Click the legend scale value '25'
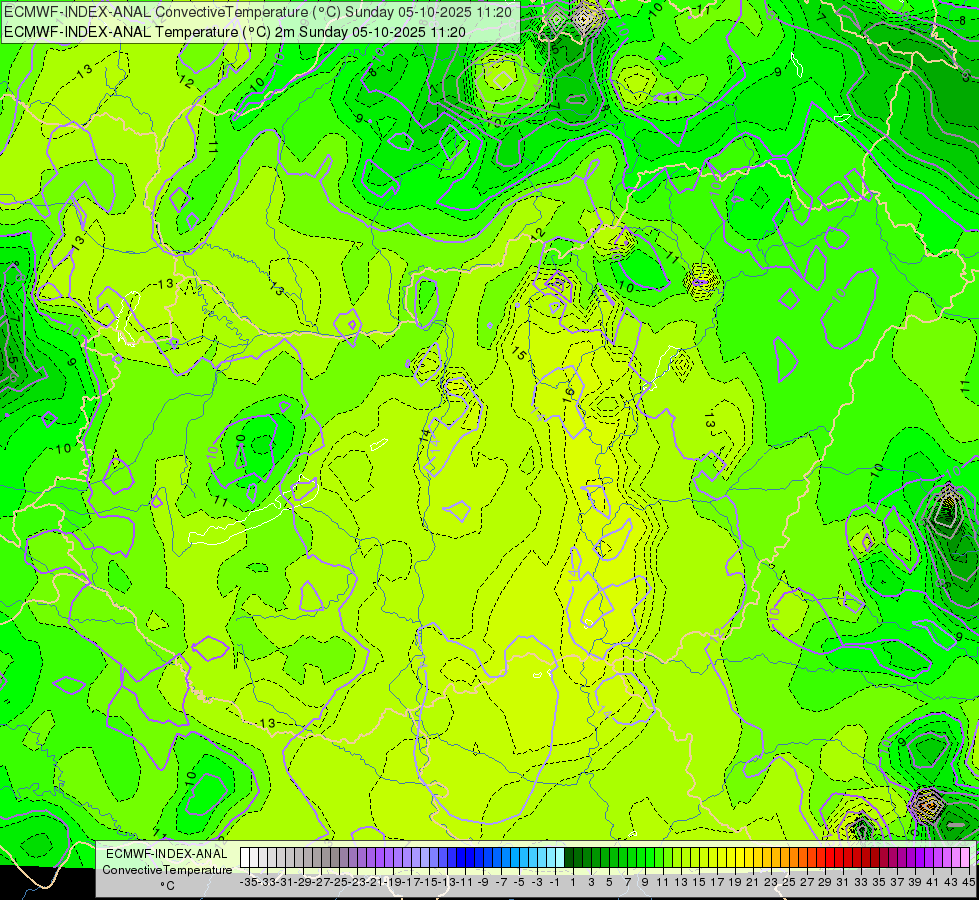 789,882
